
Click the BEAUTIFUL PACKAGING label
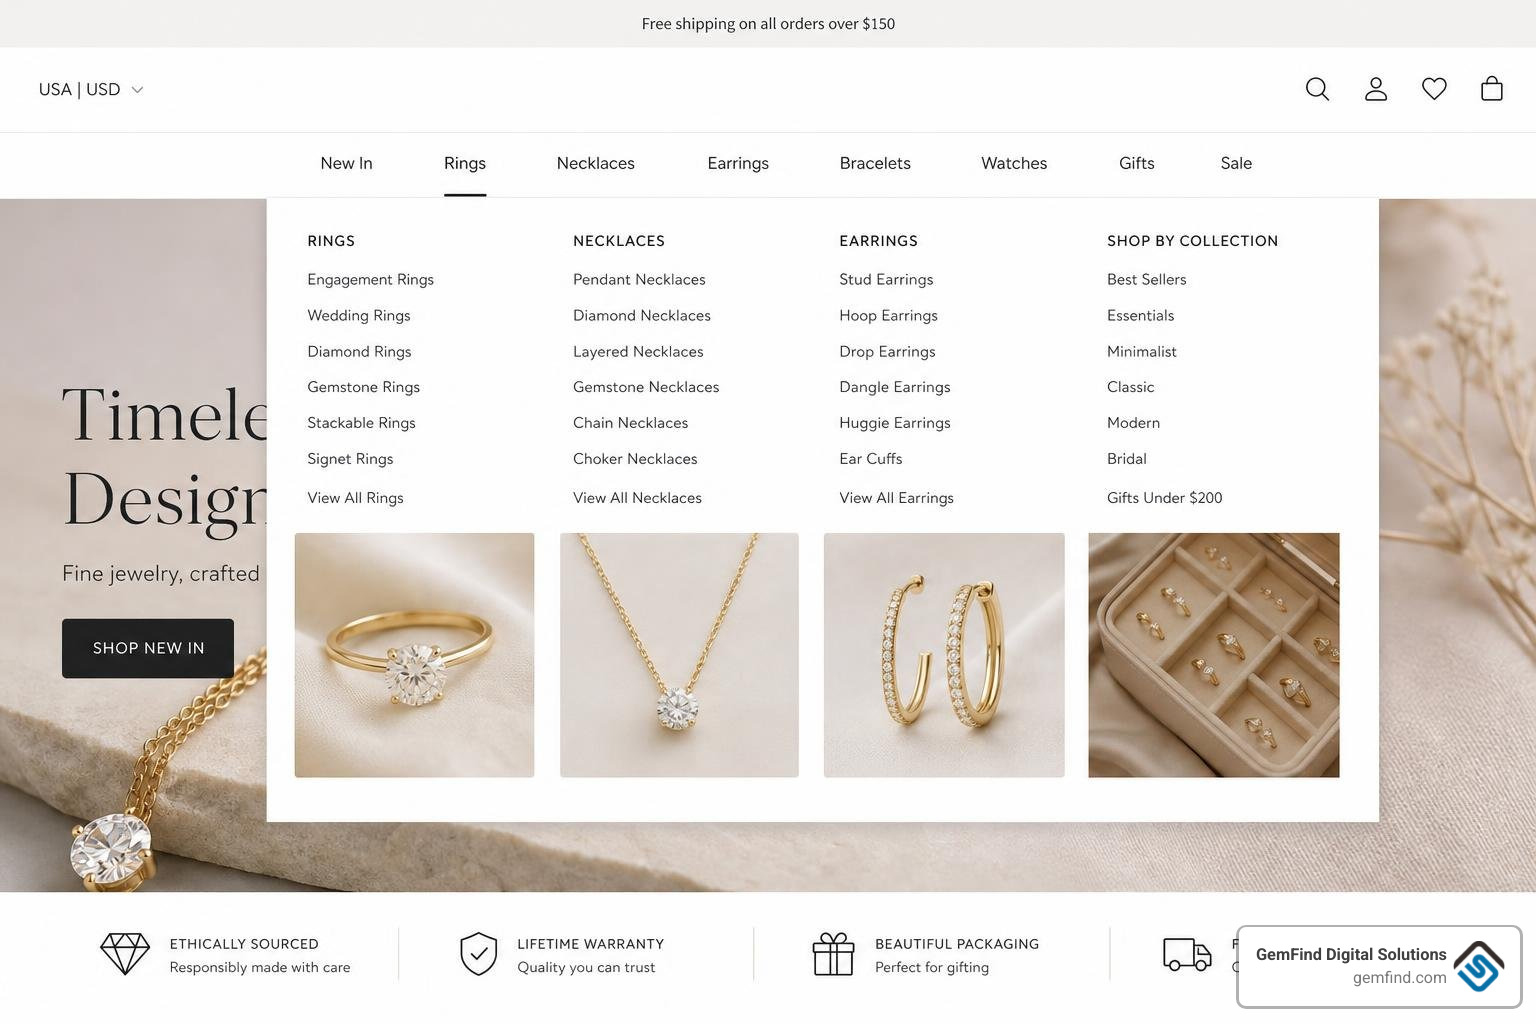point(957,944)
